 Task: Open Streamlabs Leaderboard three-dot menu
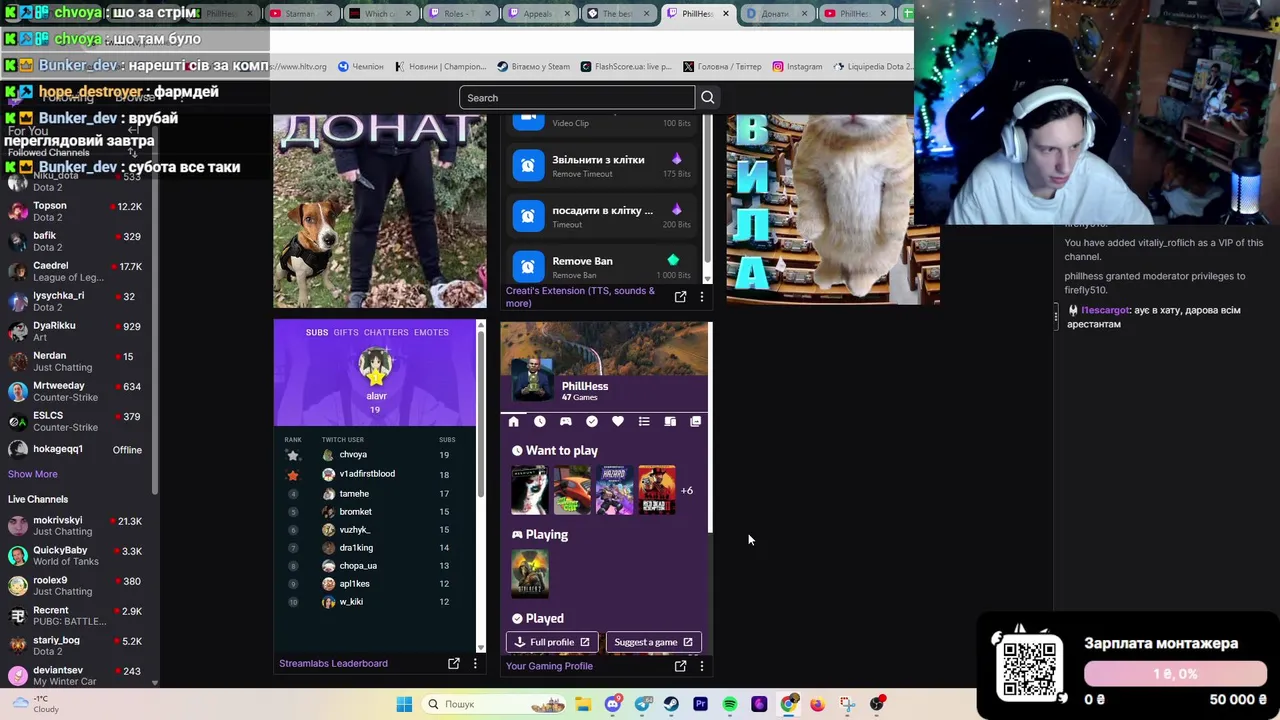pos(475,663)
